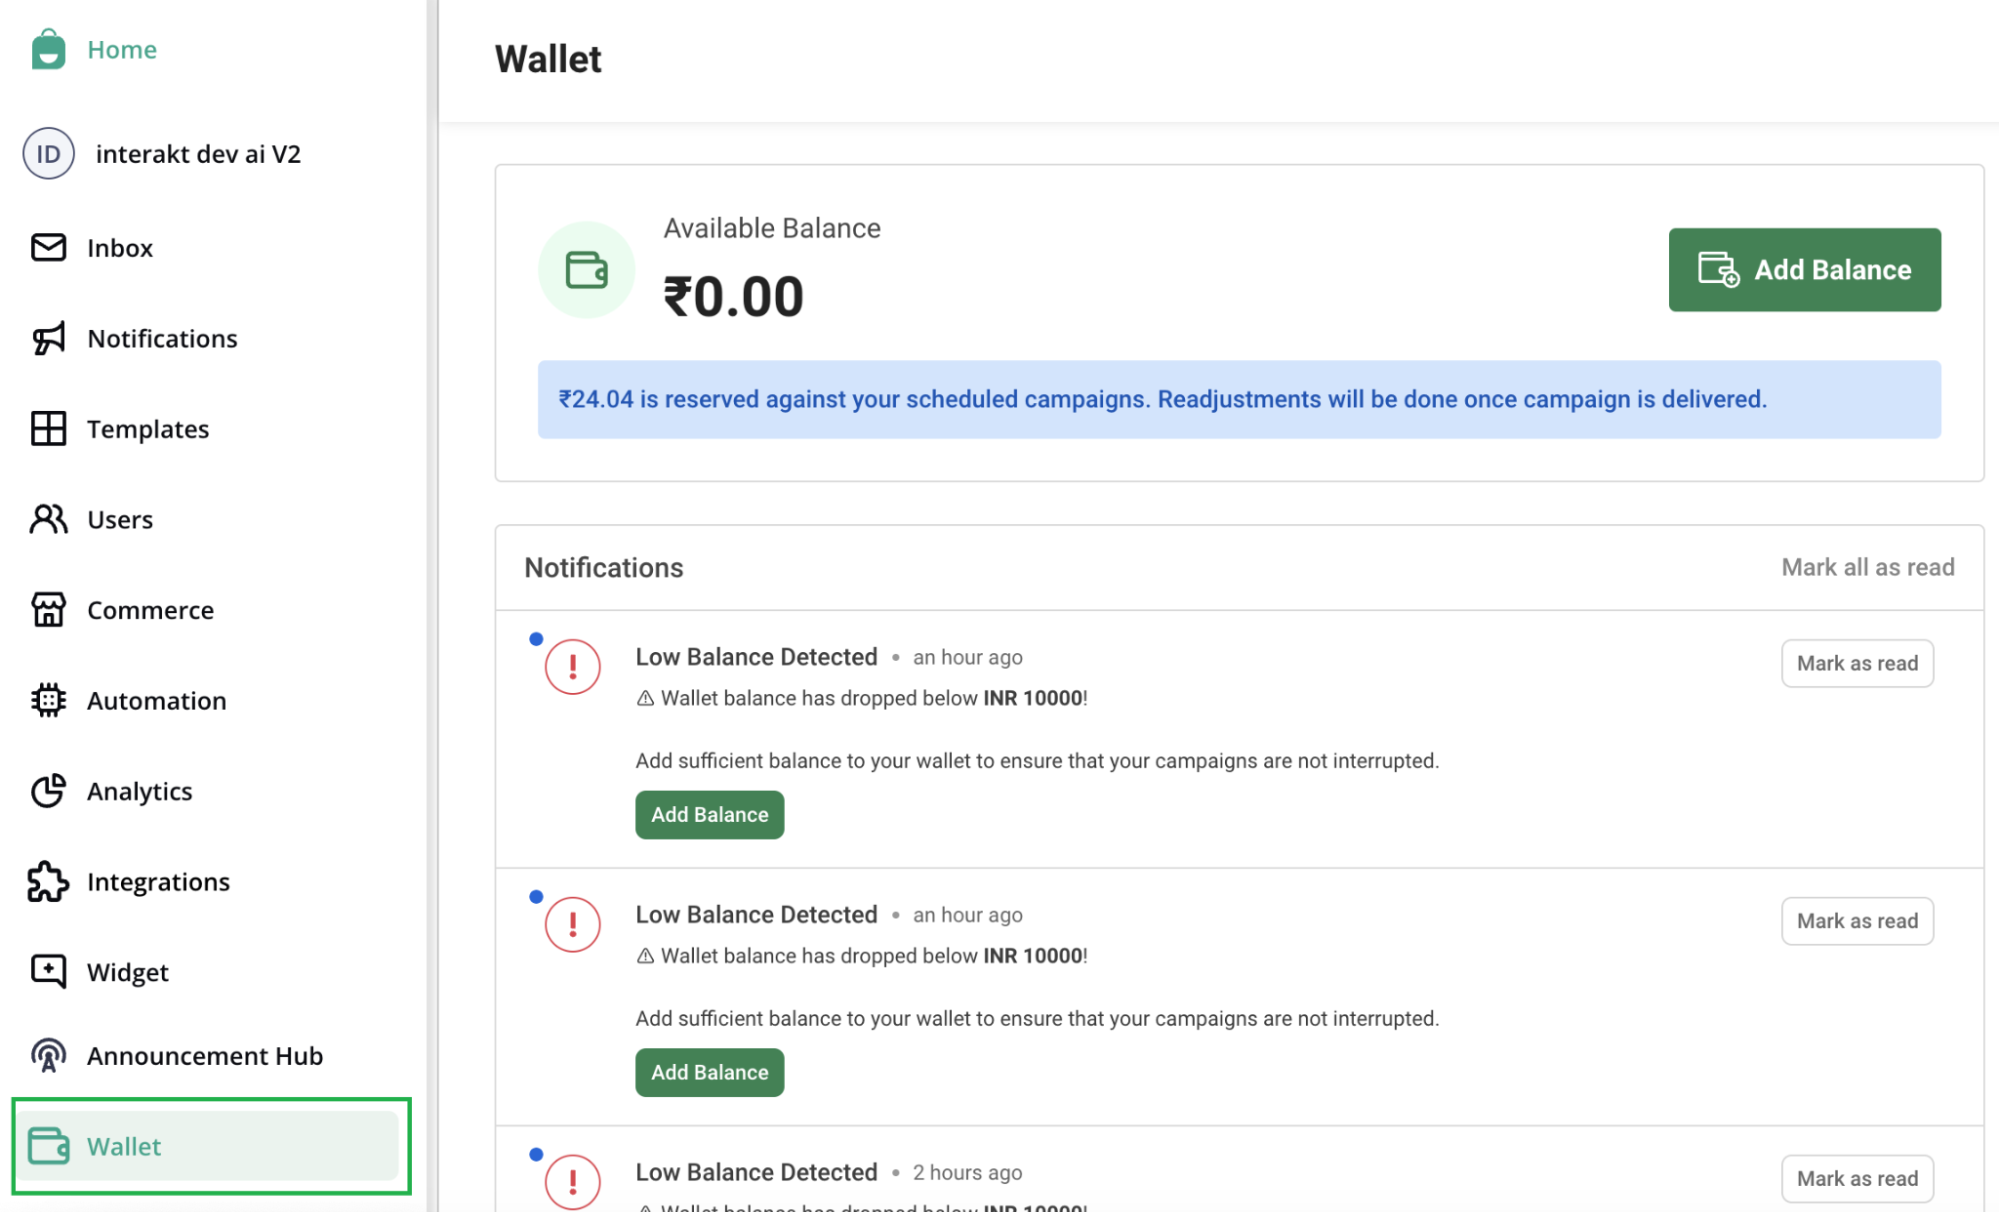Open the Home shopping bag icon
This screenshot has width=1999, height=1213.
coord(48,49)
